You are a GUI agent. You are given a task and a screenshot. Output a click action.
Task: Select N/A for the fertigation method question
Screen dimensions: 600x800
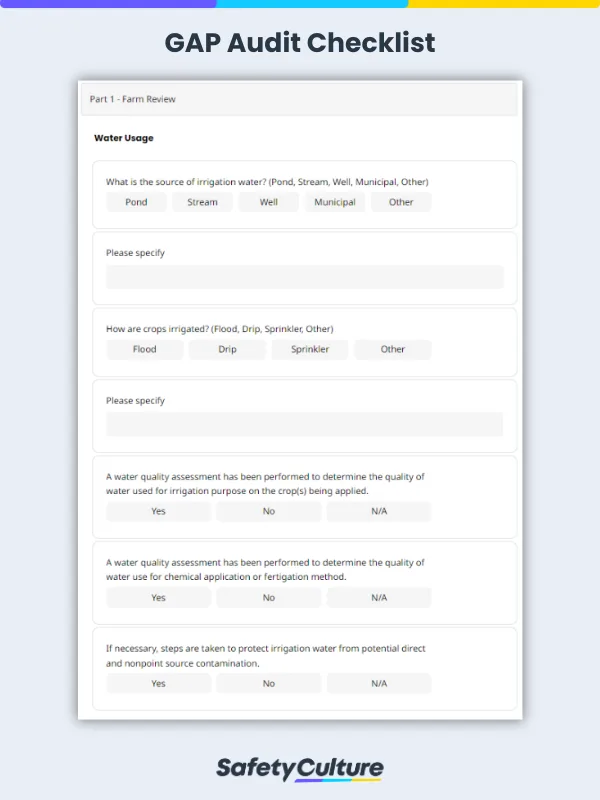point(379,598)
